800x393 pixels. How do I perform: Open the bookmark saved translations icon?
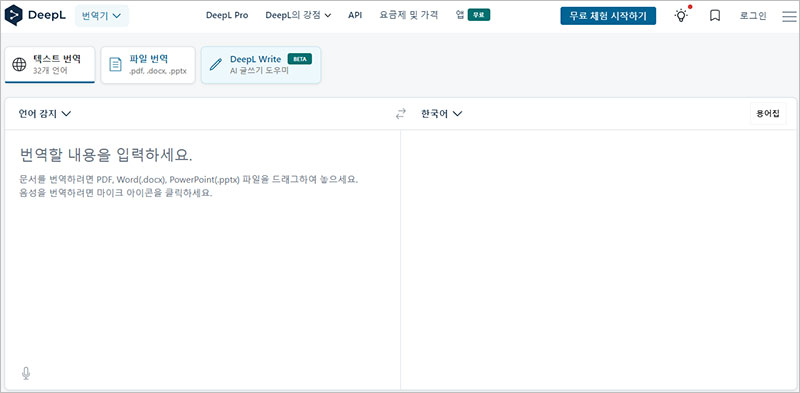pyautogui.click(x=715, y=16)
